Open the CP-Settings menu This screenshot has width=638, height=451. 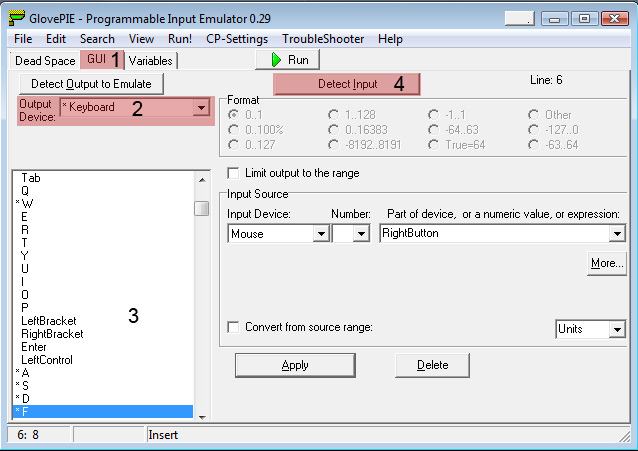click(237, 39)
